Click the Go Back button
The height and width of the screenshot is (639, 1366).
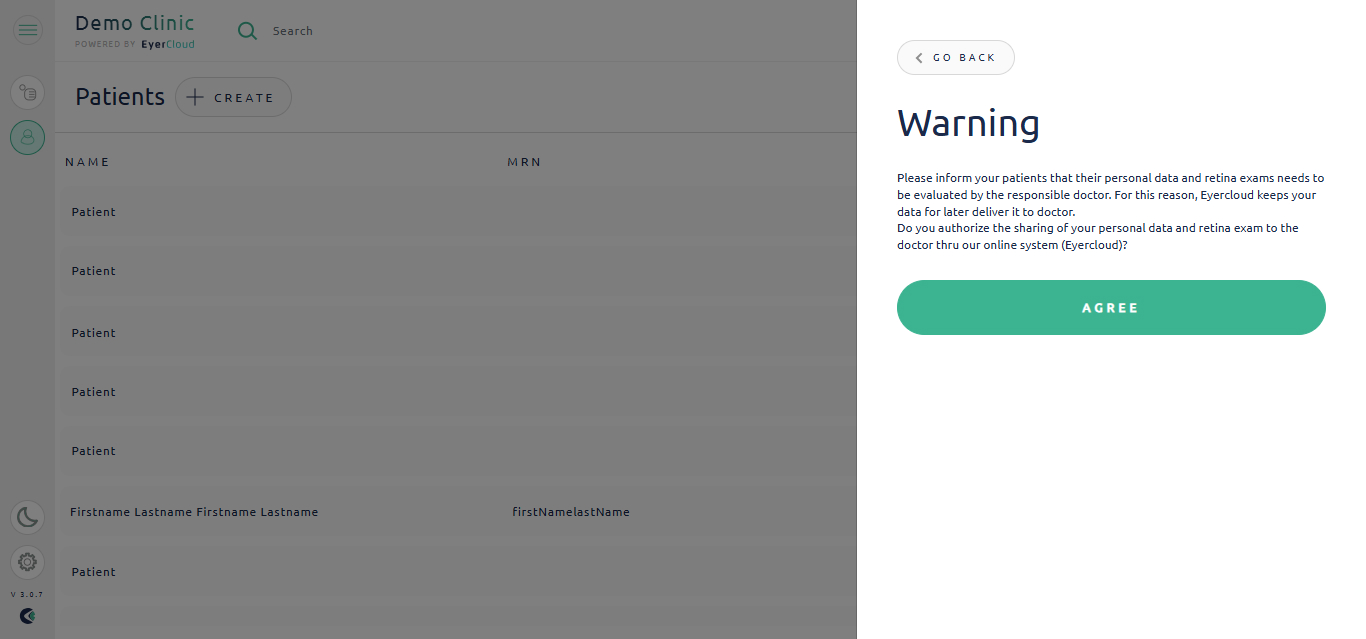[x=956, y=57]
